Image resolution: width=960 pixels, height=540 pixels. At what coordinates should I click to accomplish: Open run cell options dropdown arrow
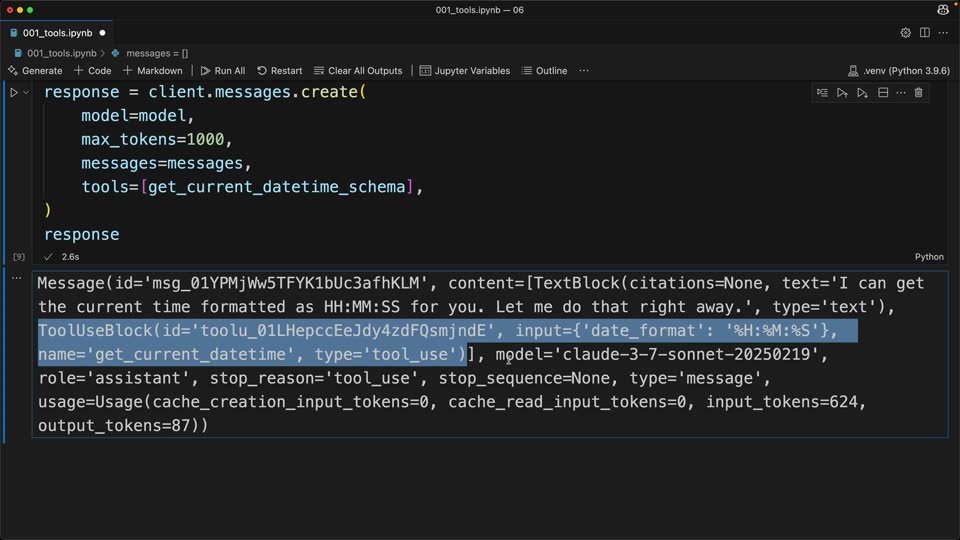point(26,92)
